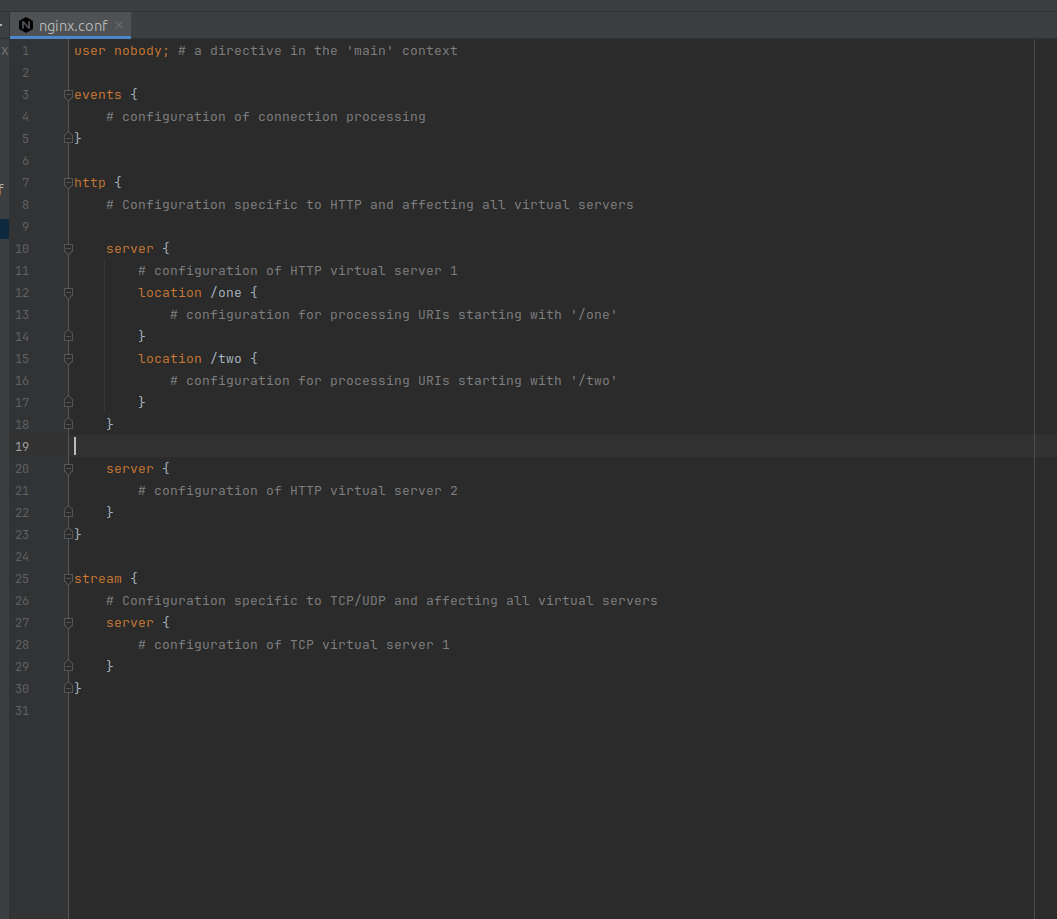Collapse the HTTP virtual server 1 block fold icon
This screenshot has width=1057, height=919.
67,248
